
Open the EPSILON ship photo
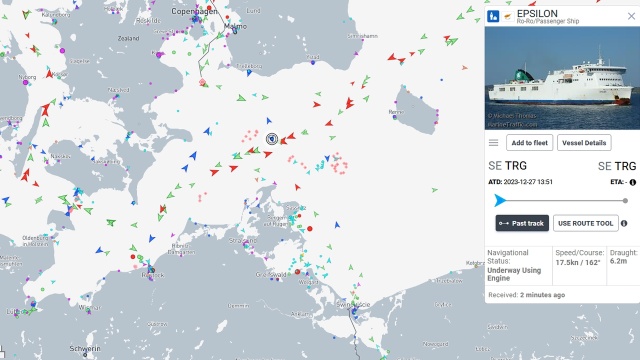pyautogui.click(x=562, y=78)
